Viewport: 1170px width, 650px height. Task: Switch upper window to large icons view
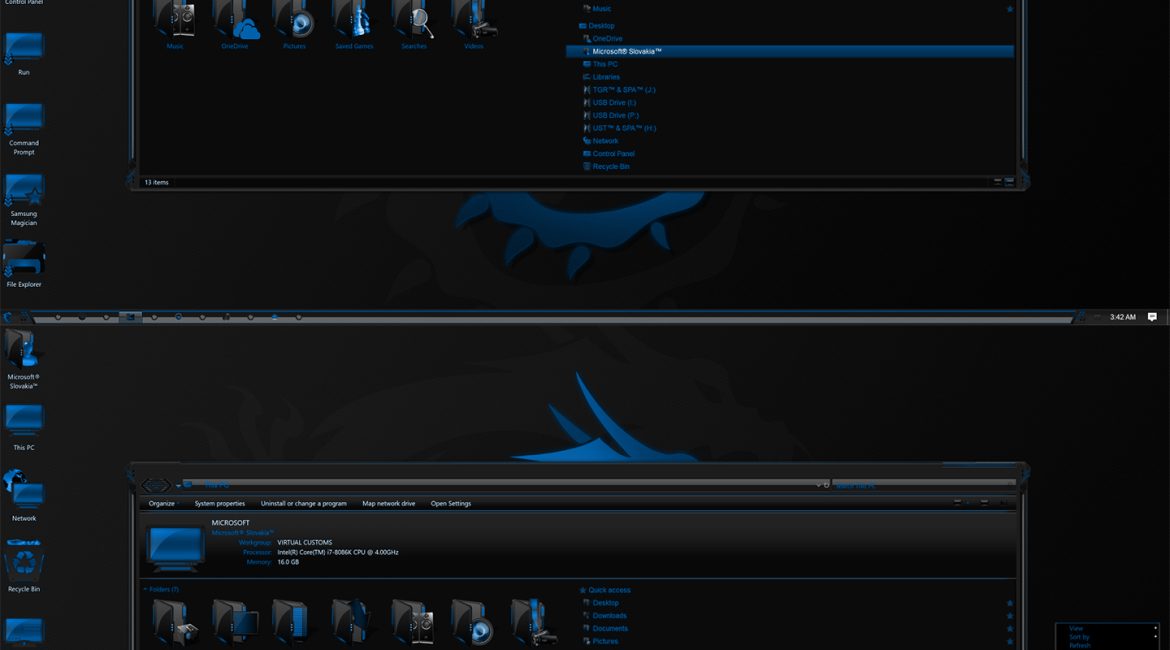click(x=1010, y=182)
